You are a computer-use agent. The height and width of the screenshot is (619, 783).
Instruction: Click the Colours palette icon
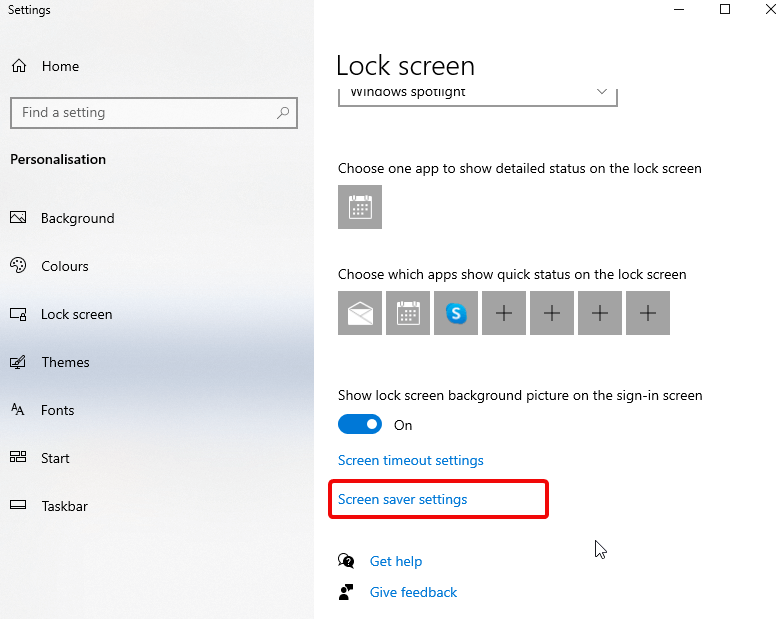click(18, 266)
